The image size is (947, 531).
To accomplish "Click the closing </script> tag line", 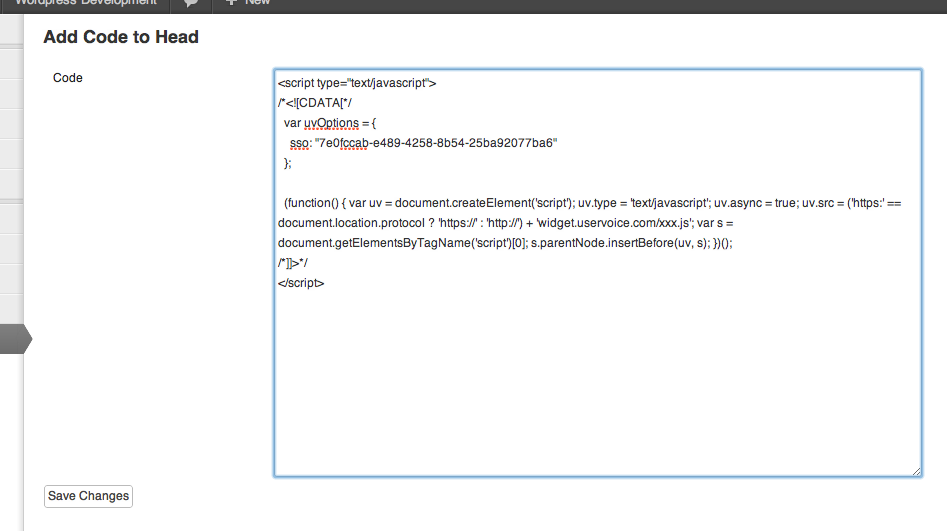I will pyautogui.click(x=301, y=283).
